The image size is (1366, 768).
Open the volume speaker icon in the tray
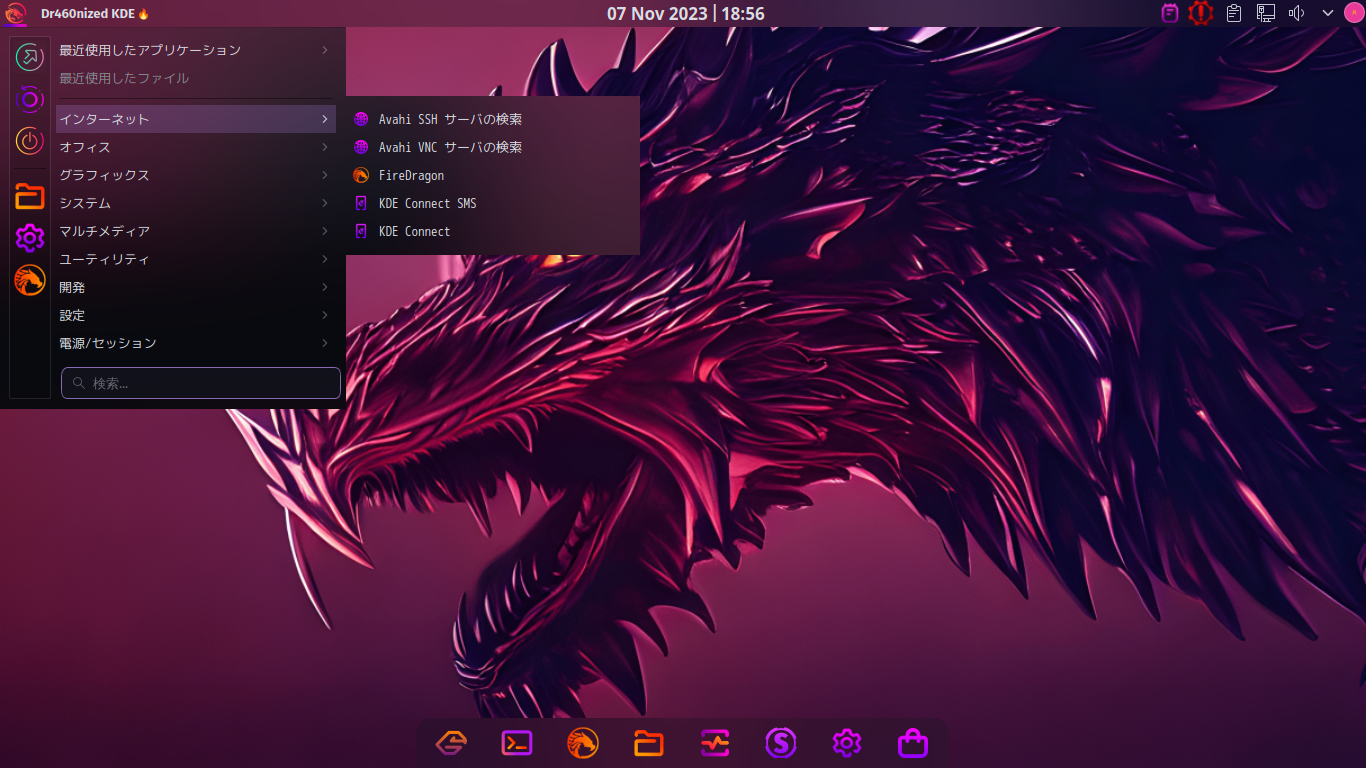click(x=1297, y=13)
